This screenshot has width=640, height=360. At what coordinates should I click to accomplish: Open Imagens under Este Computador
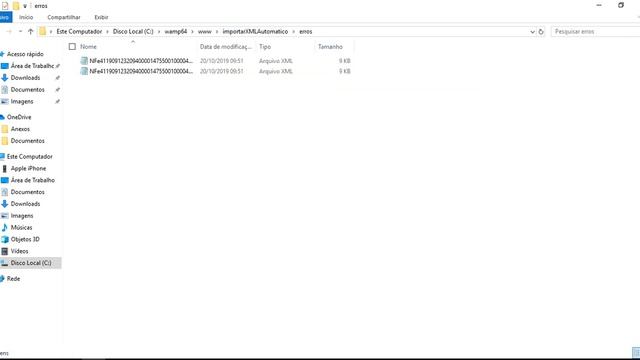coord(22,216)
